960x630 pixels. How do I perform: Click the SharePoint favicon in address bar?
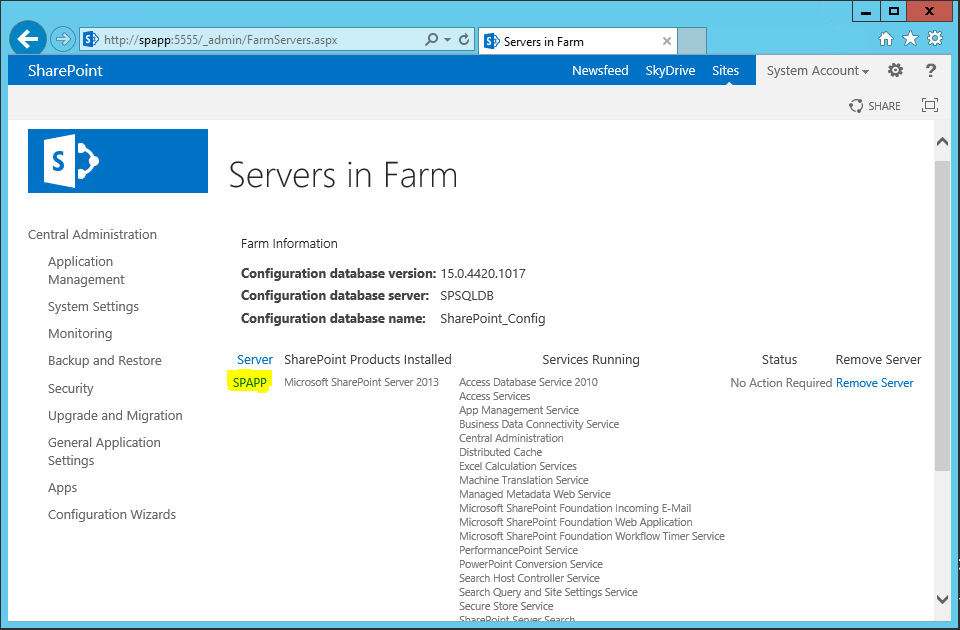91,40
